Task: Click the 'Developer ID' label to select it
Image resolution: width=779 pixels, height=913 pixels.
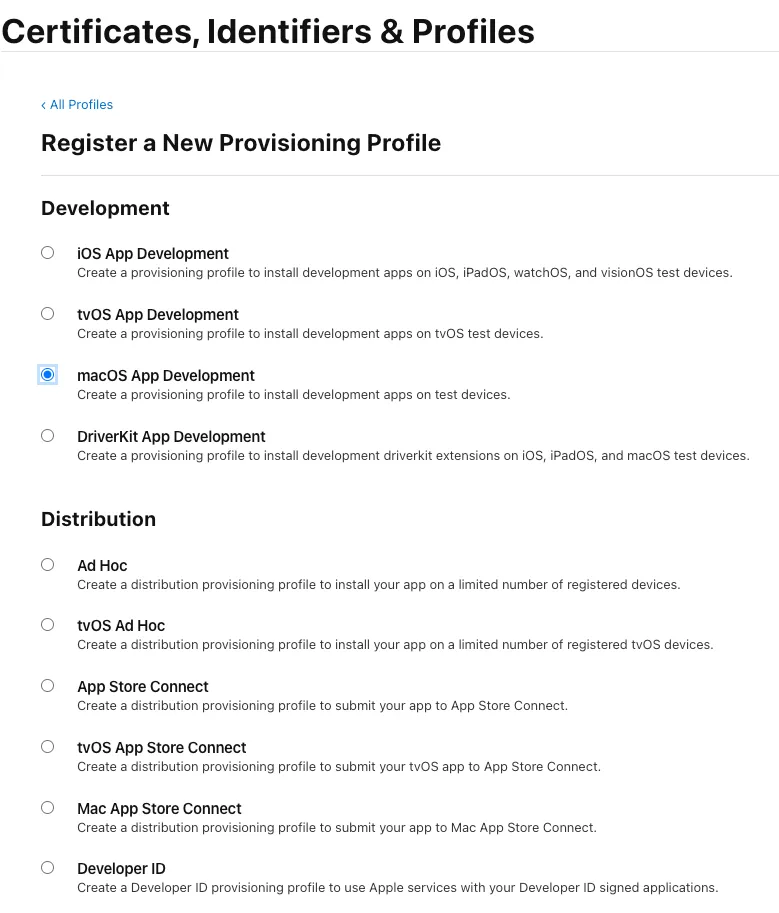Action: point(121,868)
